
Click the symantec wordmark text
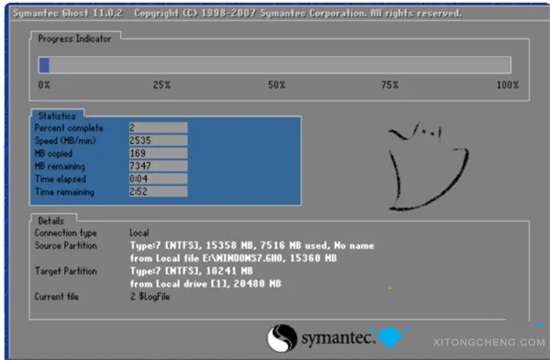pos(338,338)
